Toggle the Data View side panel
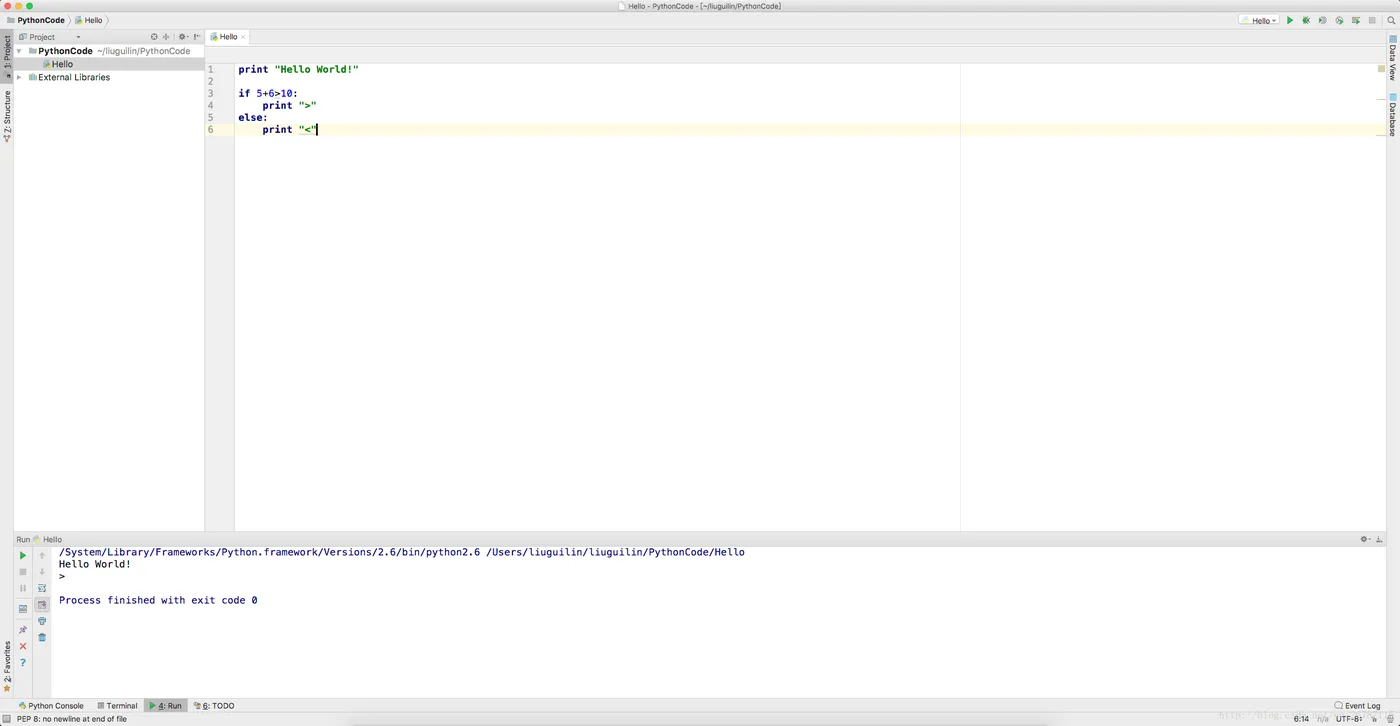 click(1393, 57)
